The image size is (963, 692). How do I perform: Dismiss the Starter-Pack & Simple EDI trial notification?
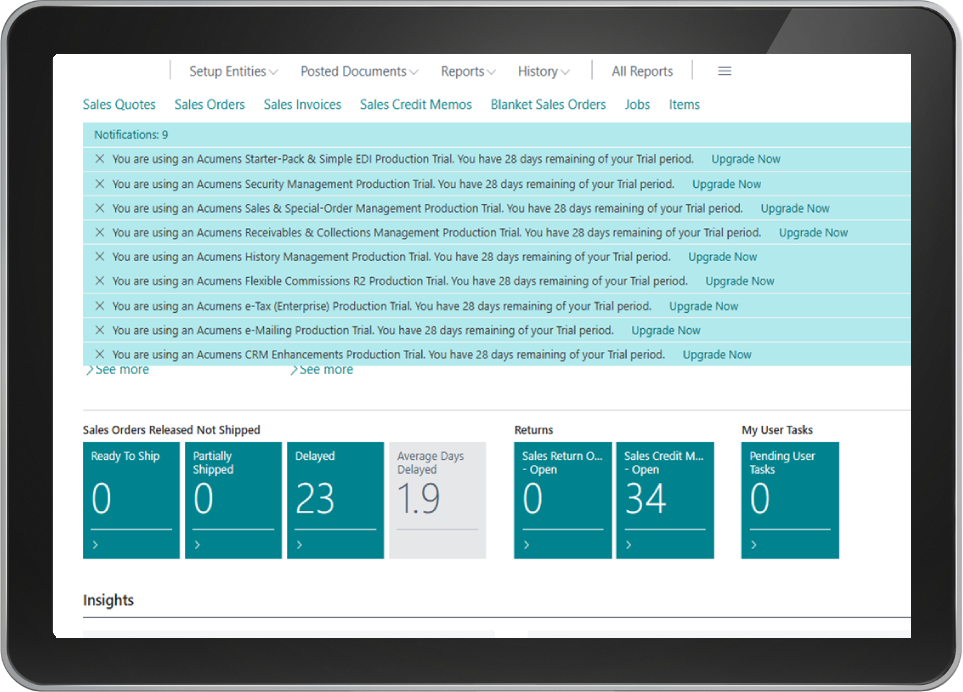click(x=99, y=159)
